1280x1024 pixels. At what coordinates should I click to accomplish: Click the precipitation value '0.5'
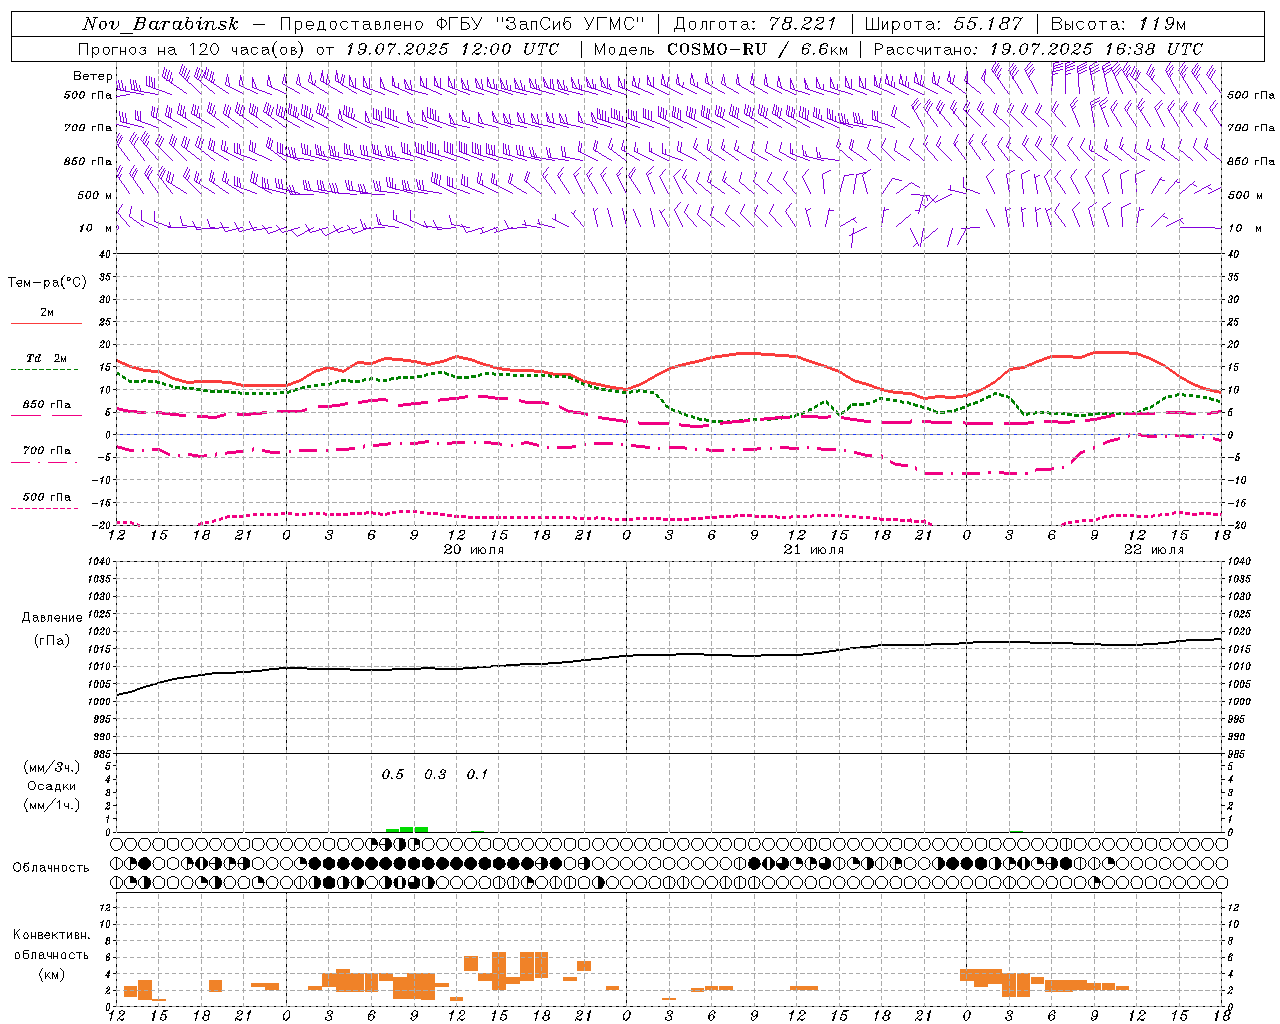tap(393, 774)
